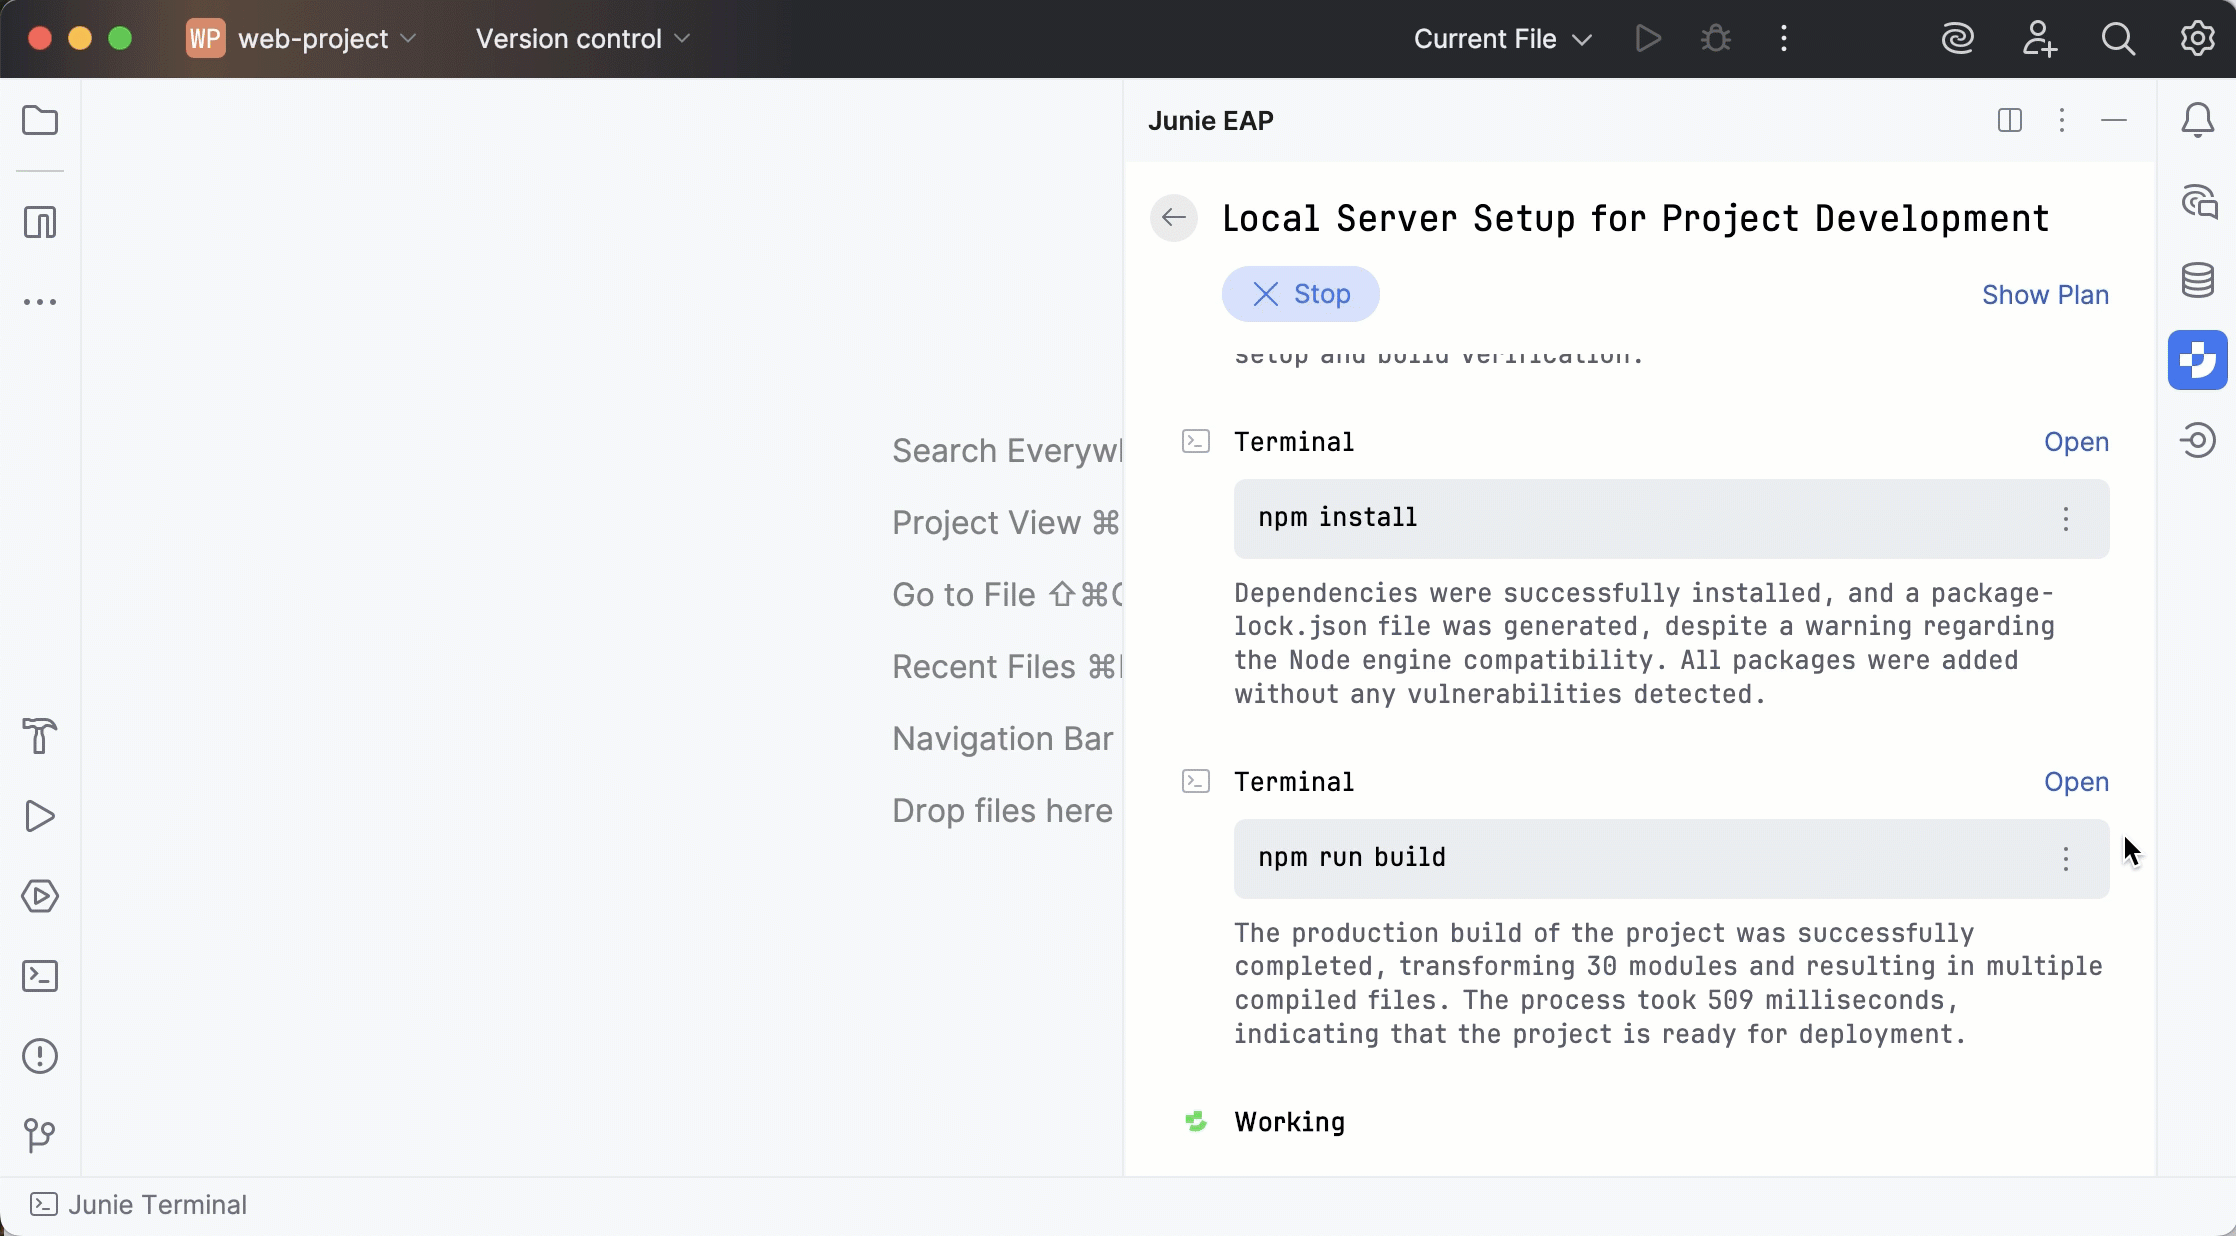Open the Run tool window

click(40, 817)
